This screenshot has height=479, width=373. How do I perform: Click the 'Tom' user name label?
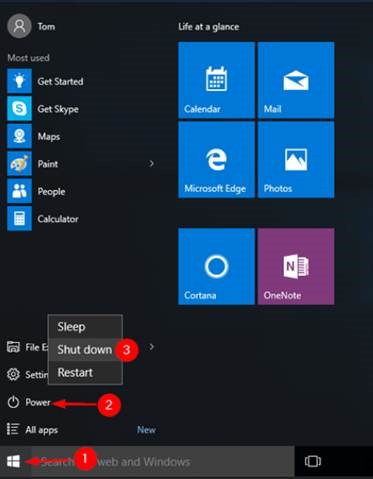pos(46,26)
